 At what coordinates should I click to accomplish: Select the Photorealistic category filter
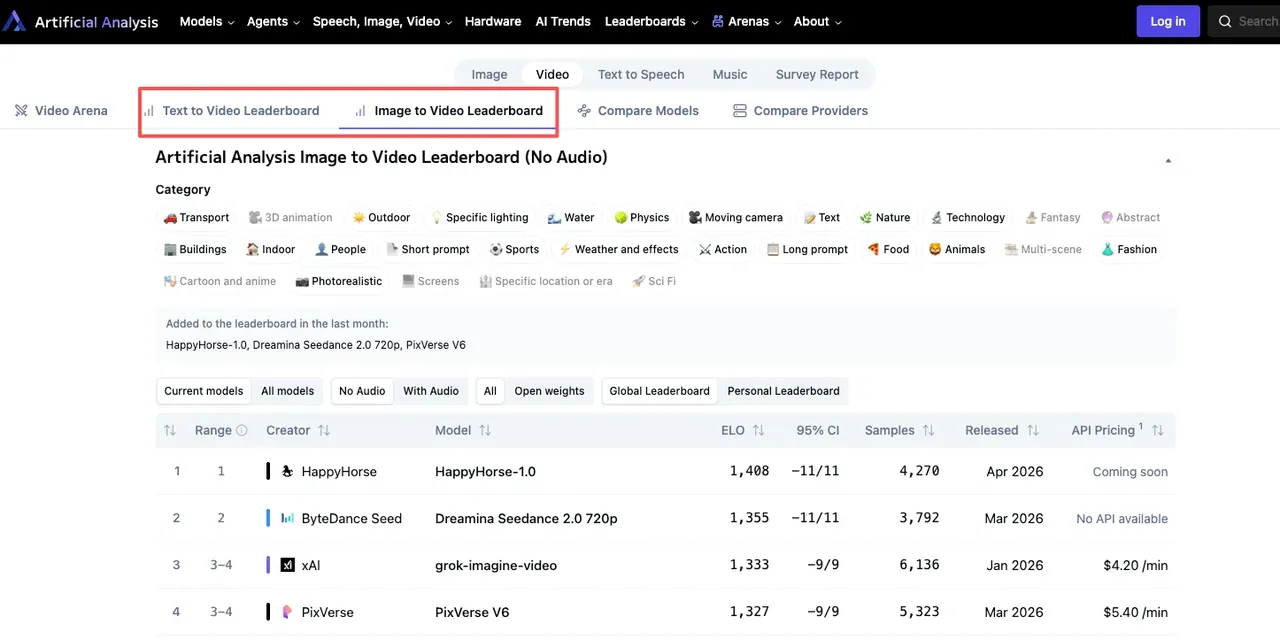pyautogui.click(x=339, y=281)
